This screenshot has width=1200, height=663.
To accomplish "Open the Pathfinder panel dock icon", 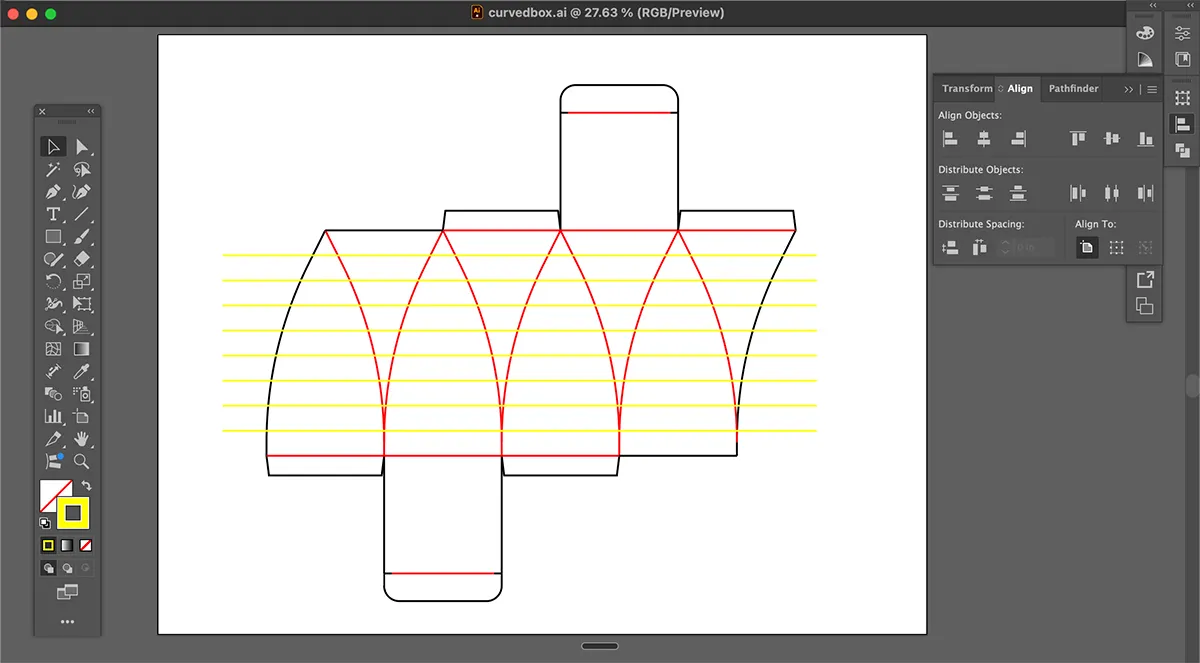I will coord(1182,150).
